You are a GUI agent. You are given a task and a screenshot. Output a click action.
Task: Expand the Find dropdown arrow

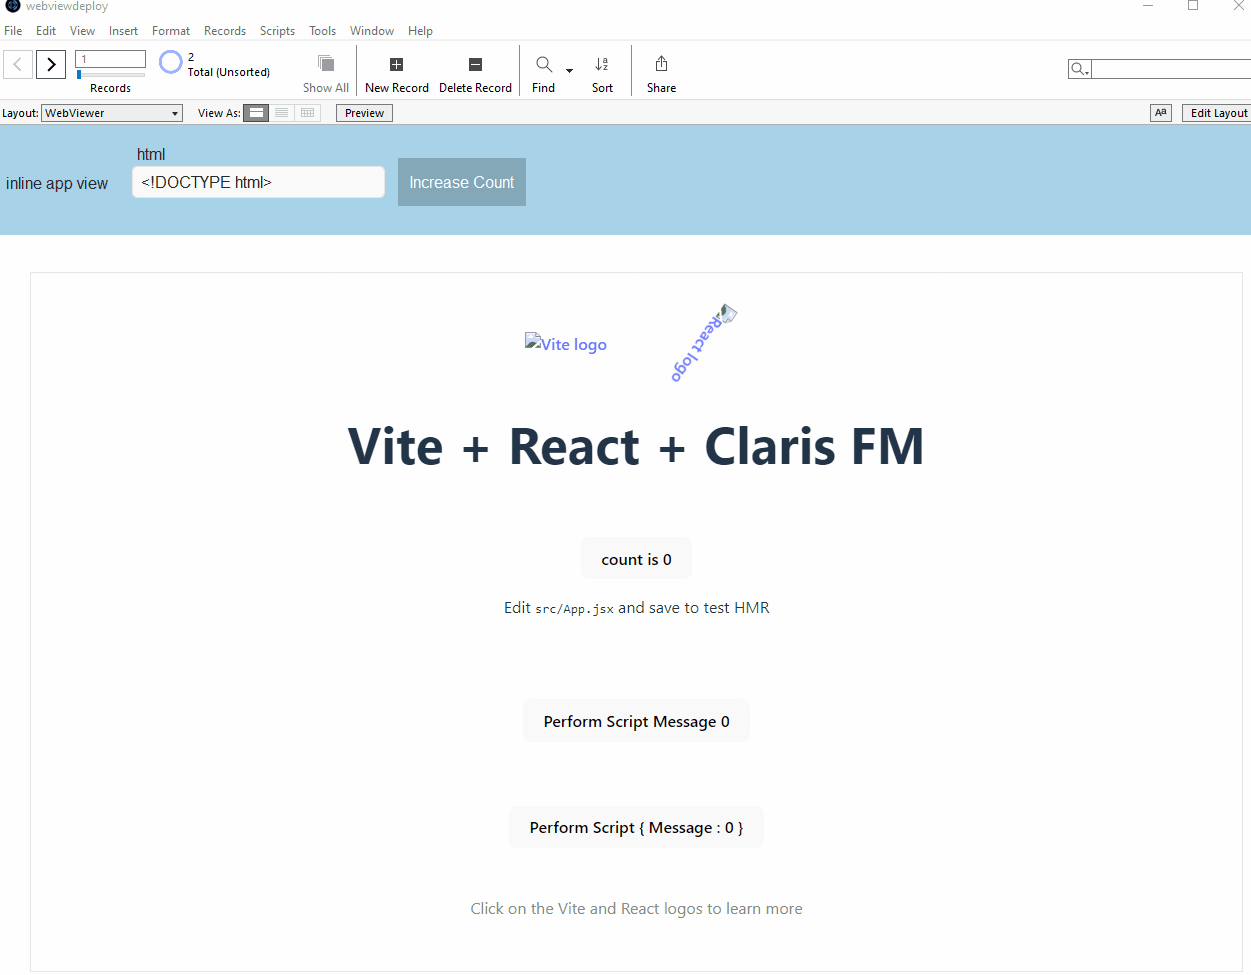pyautogui.click(x=570, y=71)
